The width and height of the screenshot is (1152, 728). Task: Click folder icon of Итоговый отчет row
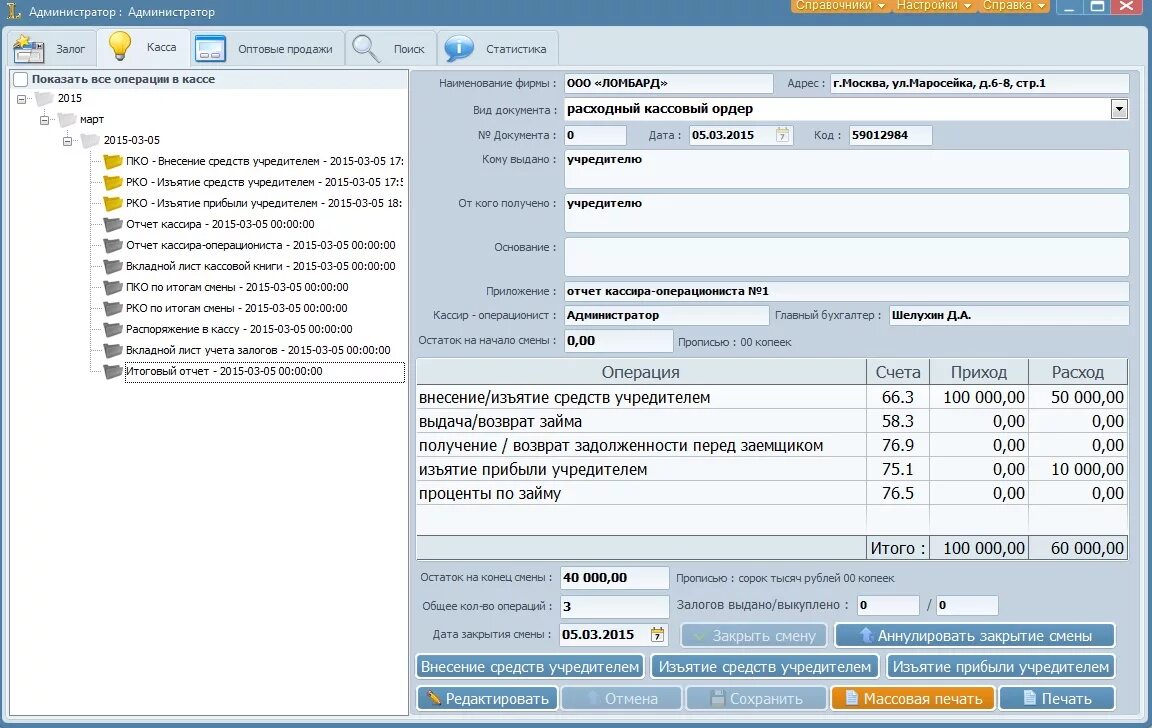112,372
